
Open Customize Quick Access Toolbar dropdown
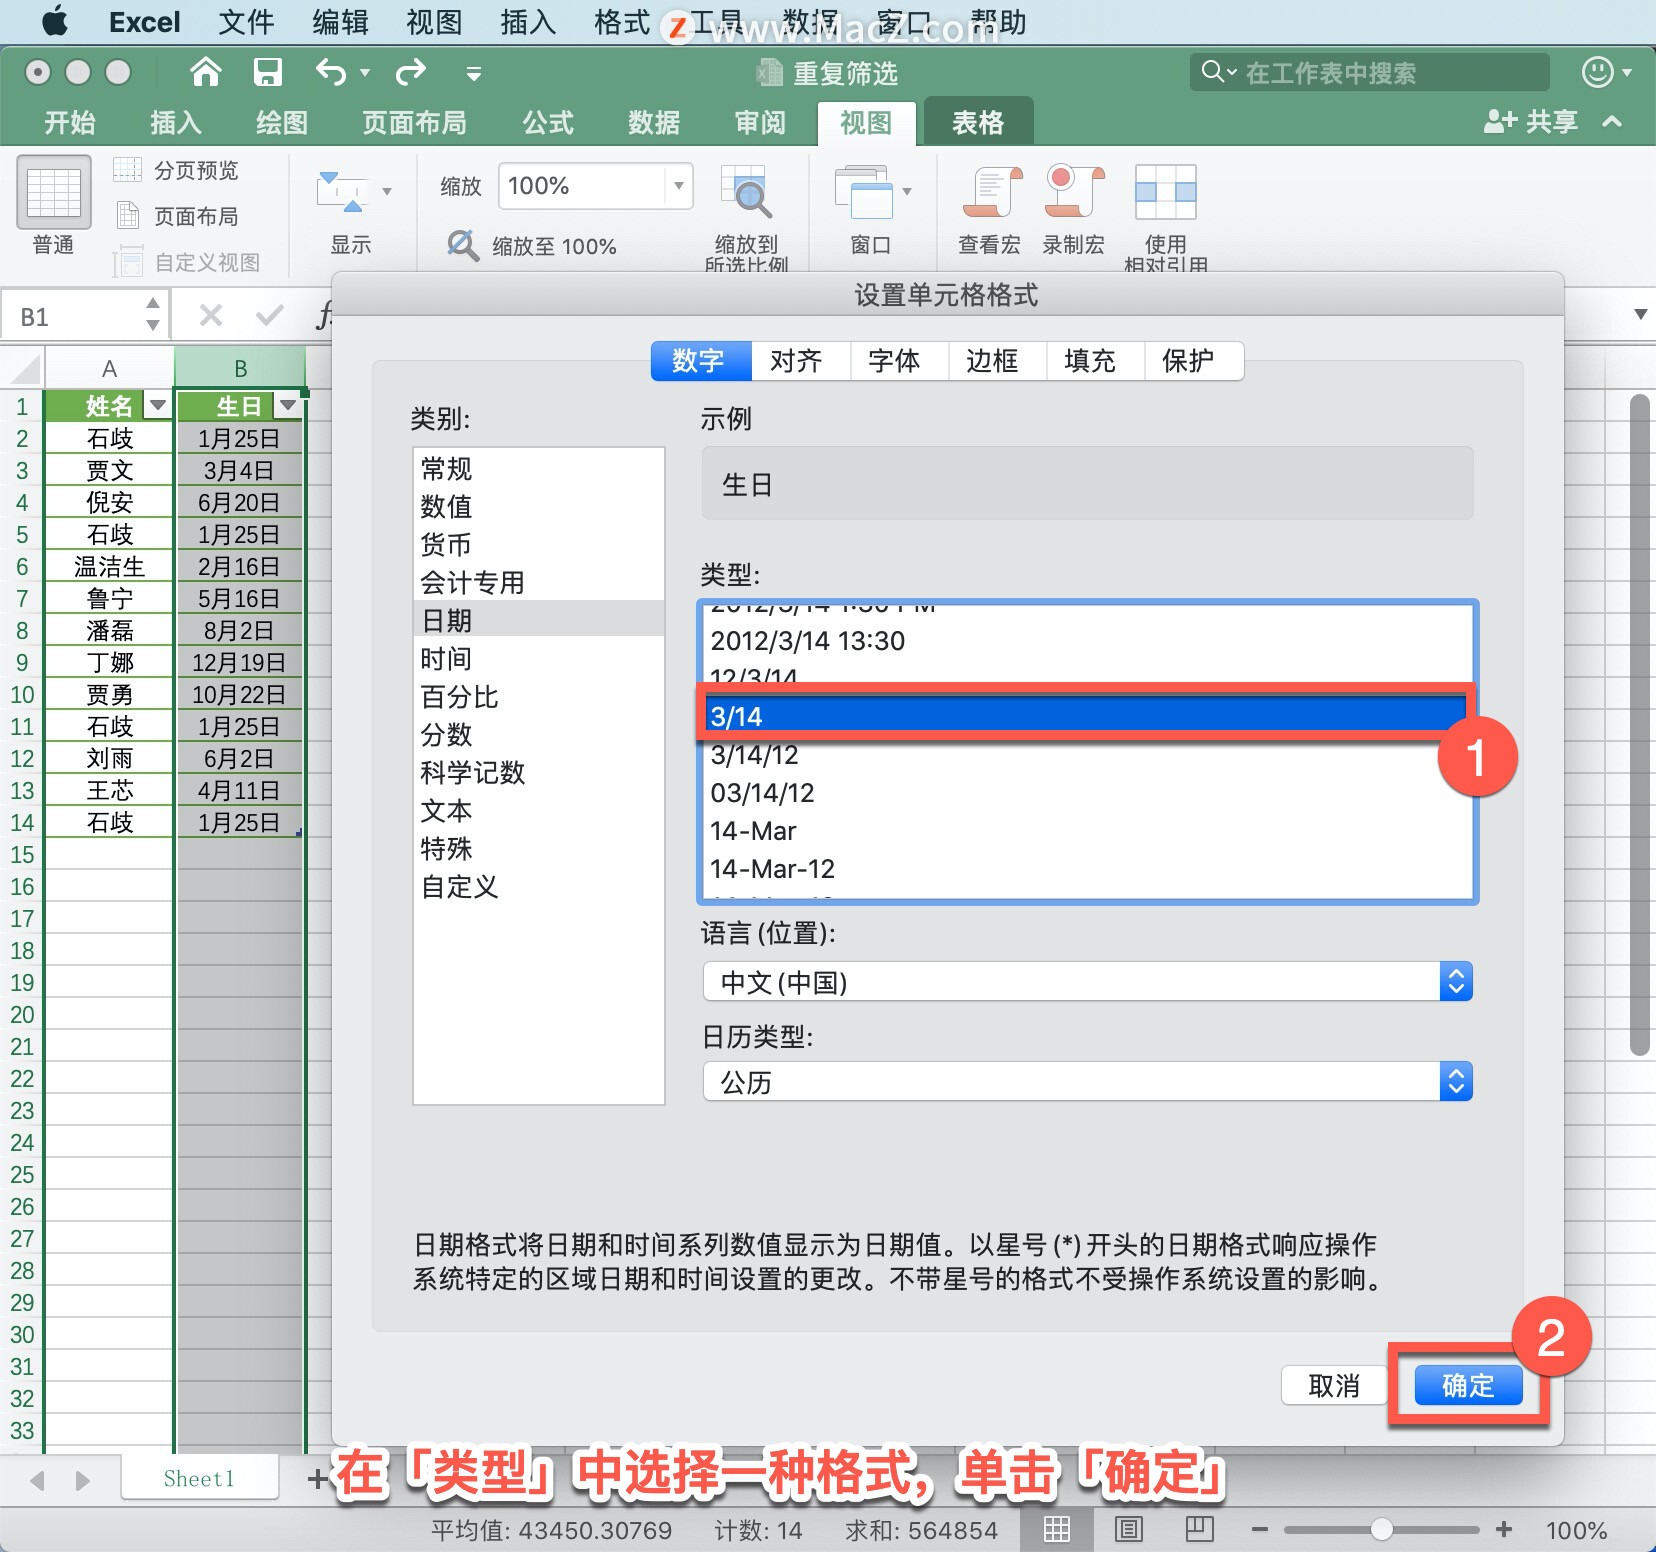coord(474,73)
